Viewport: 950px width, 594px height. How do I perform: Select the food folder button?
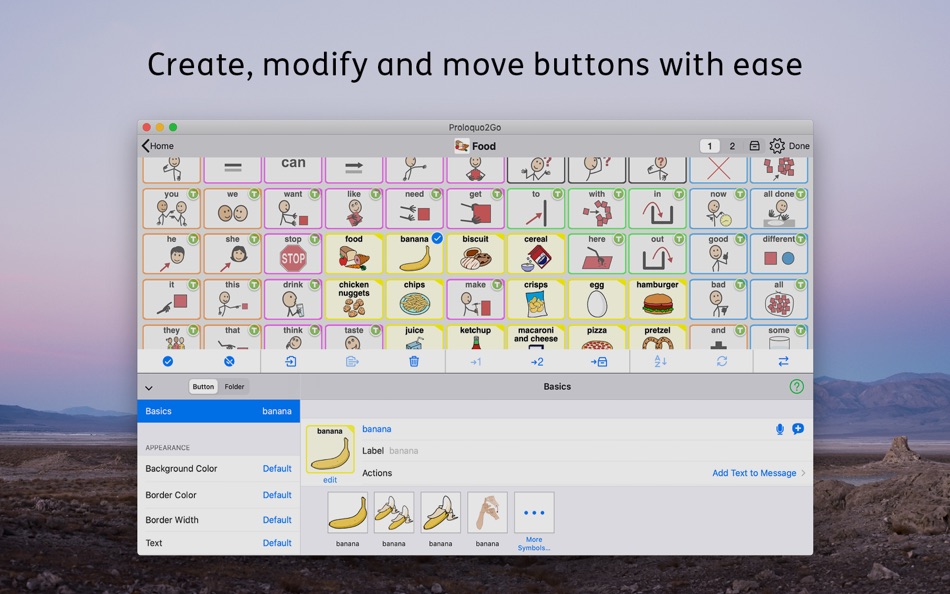point(354,253)
